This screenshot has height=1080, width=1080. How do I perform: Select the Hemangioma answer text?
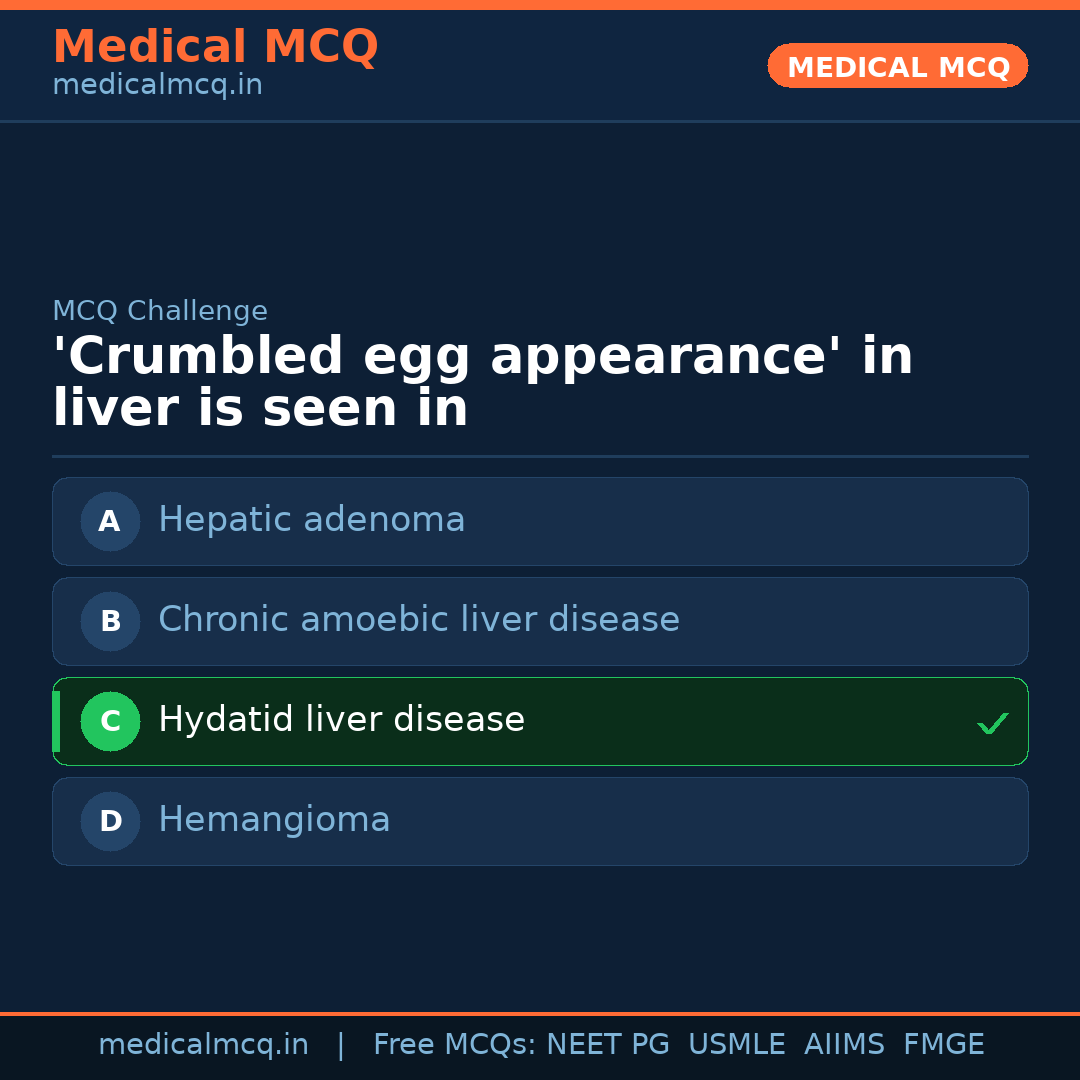click(x=274, y=820)
